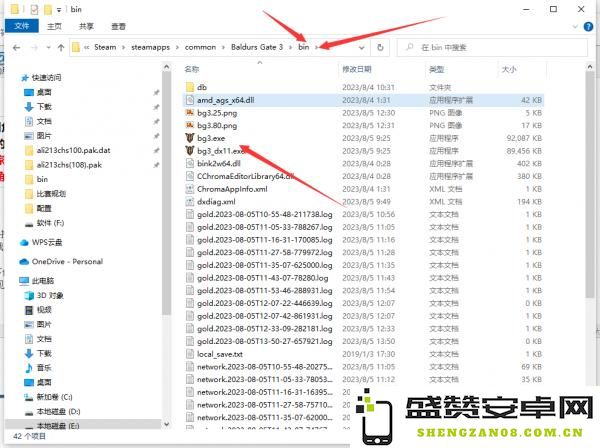600x448 pixels.
Task: Sort by the 类型 column header
Action: [436, 69]
